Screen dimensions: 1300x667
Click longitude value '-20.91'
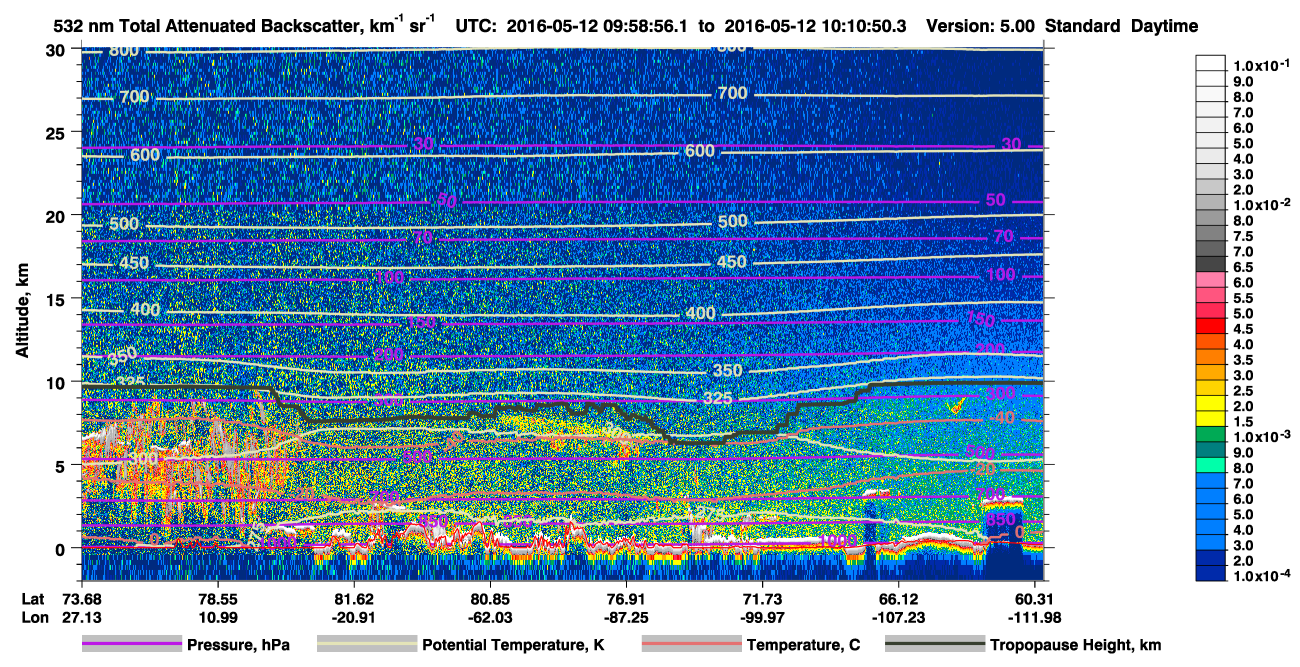point(354,616)
